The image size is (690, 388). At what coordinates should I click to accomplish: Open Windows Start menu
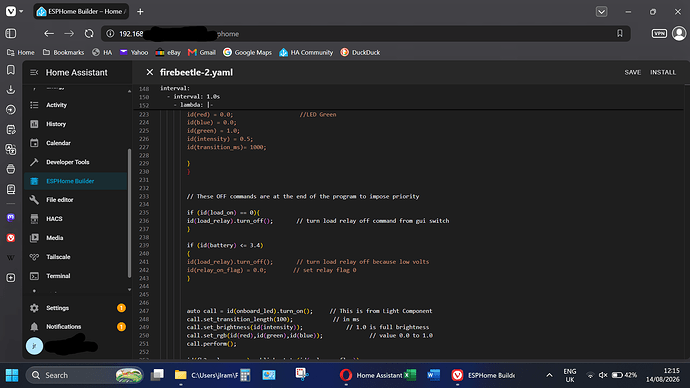point(12,375)
